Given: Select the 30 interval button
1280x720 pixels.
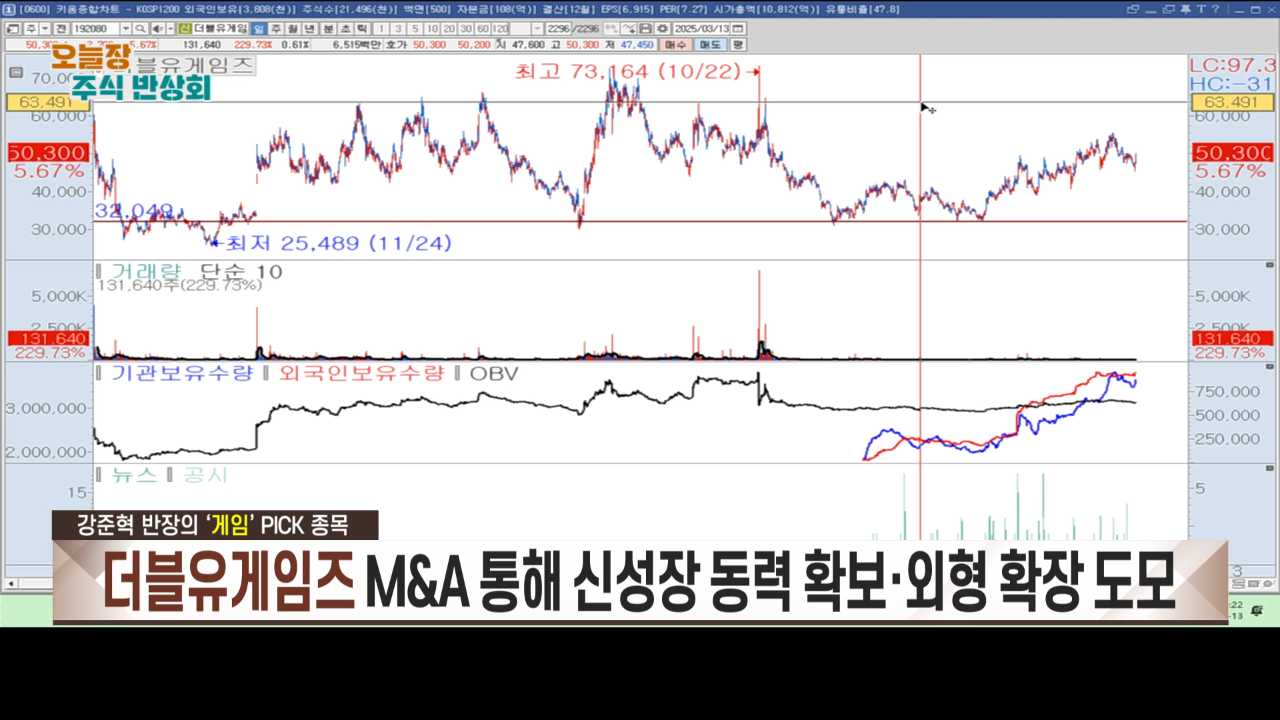Looking at the screenshot, I should 466,29.
